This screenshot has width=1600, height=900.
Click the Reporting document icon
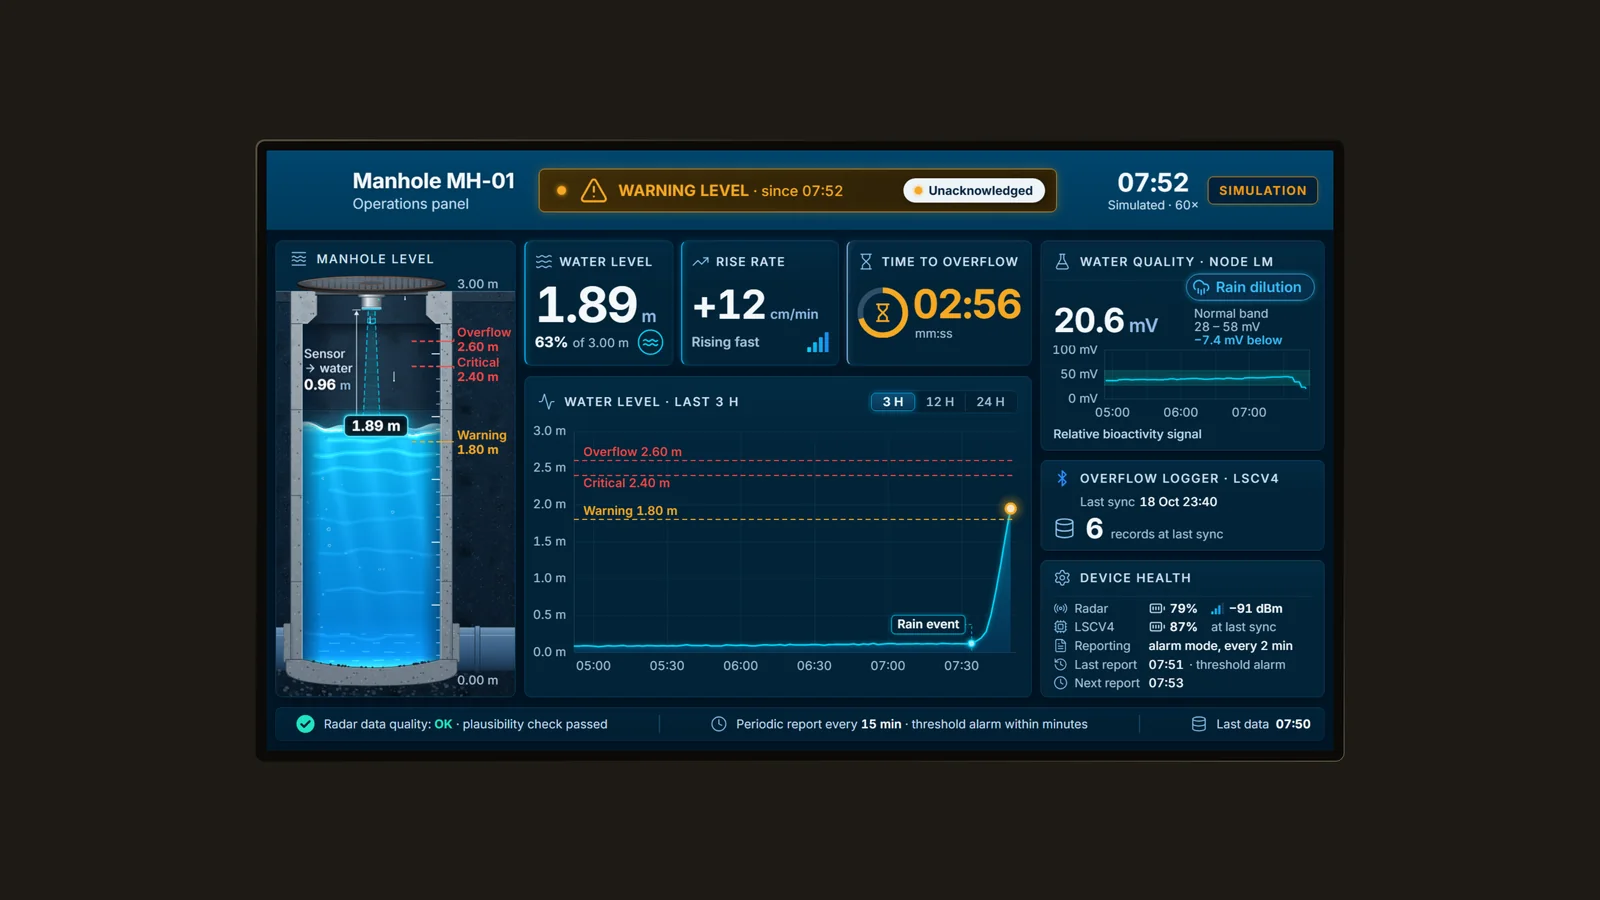point(1061,646)
